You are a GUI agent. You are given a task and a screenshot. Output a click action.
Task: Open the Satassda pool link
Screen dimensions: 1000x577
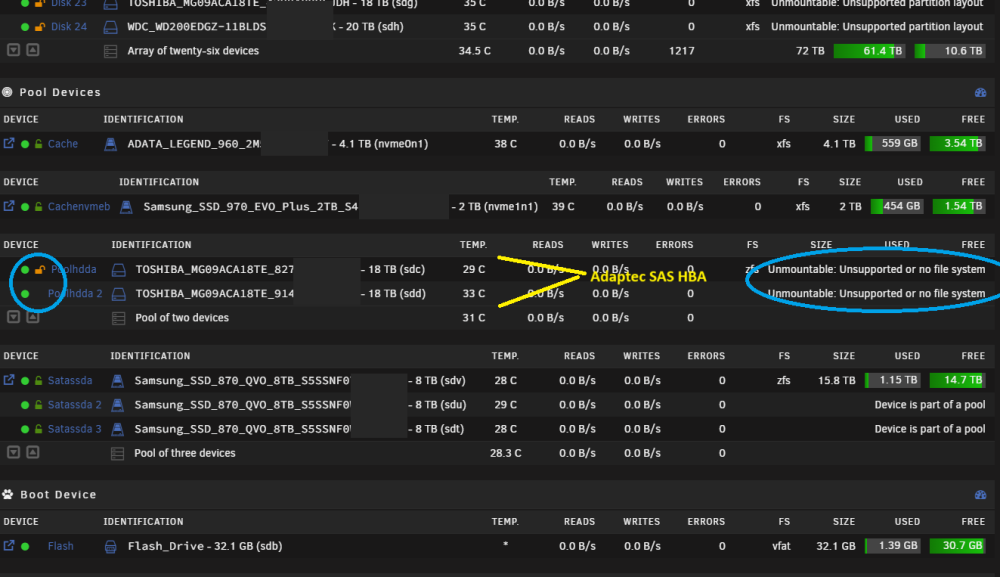[x=70, y=381]
